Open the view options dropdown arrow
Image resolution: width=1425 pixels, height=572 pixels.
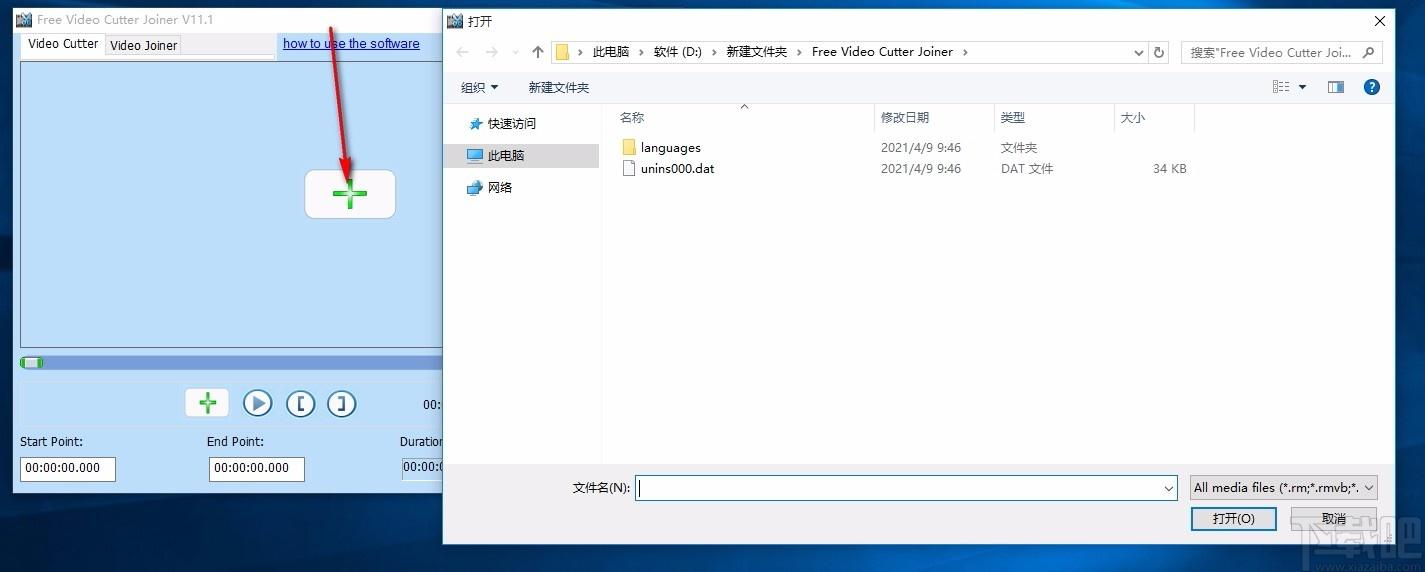(x=1302, y=88)
